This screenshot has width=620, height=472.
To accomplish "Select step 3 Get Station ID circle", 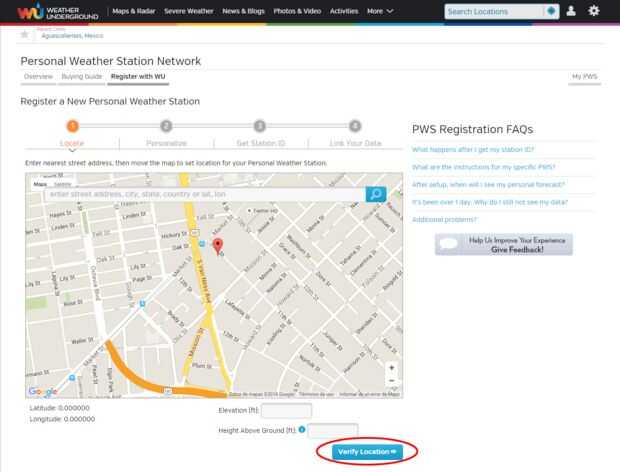I will tap(260, 126).
